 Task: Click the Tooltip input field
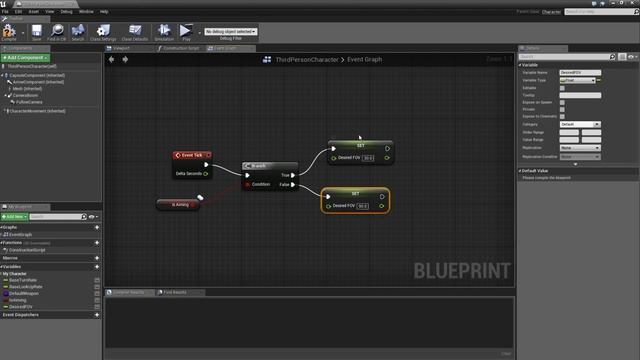tap(580, 96)
